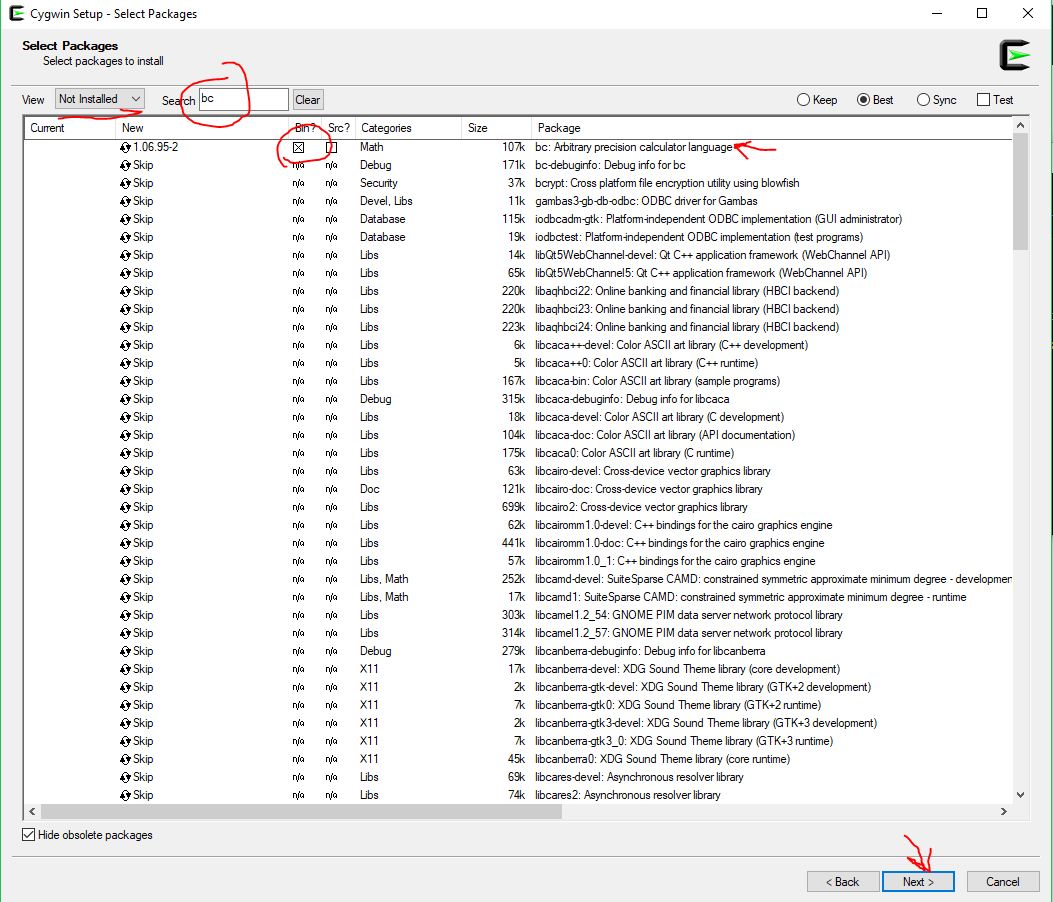Cycle the Skip icon for libQt5WebChannel-devel
This screenshot has height=902, width=1053.
coord(125,255)
